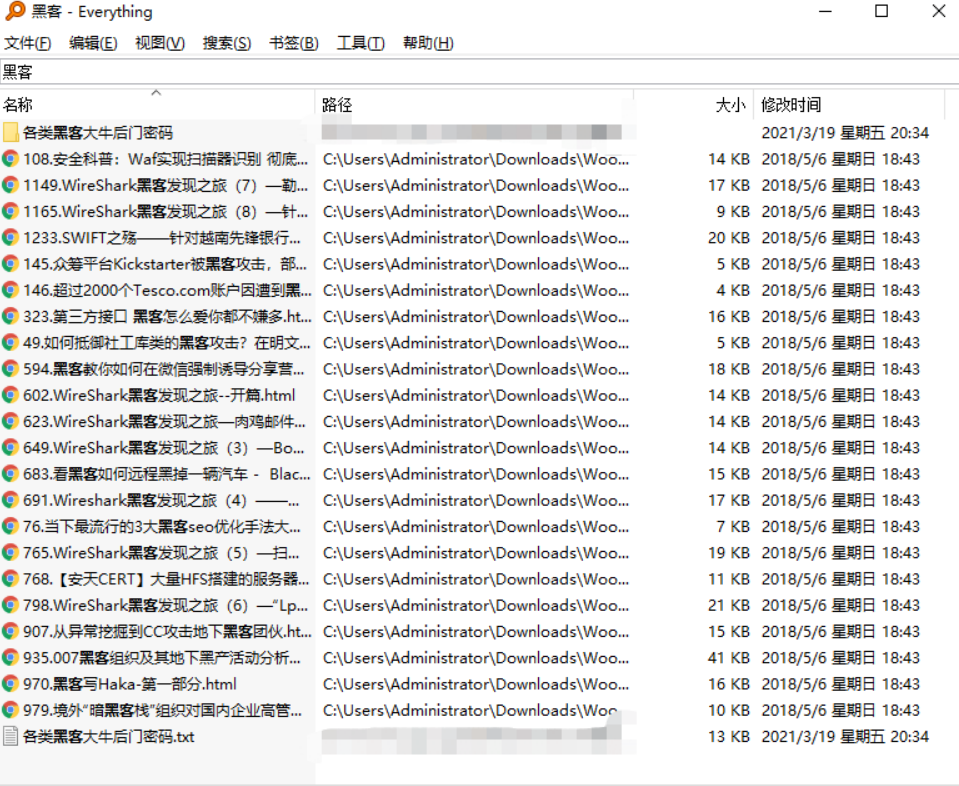Viewport: 959px width, 786px height.
Task: Open the 视图 menu
Action: point(158,43)
